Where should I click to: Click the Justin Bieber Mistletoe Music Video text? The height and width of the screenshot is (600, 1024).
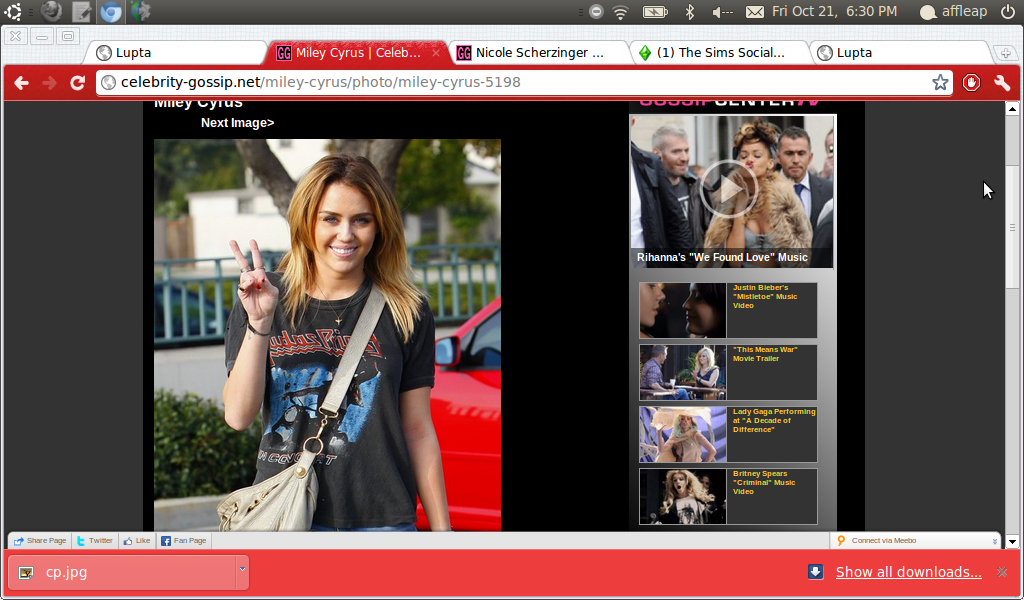[765, 296]
